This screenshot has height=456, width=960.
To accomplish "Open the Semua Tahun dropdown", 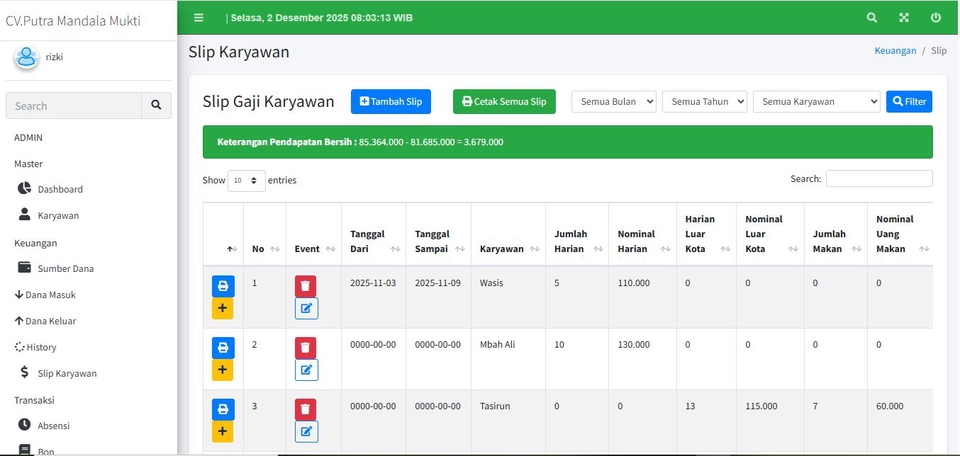I will pyautogui.click(x=704, y=102).
